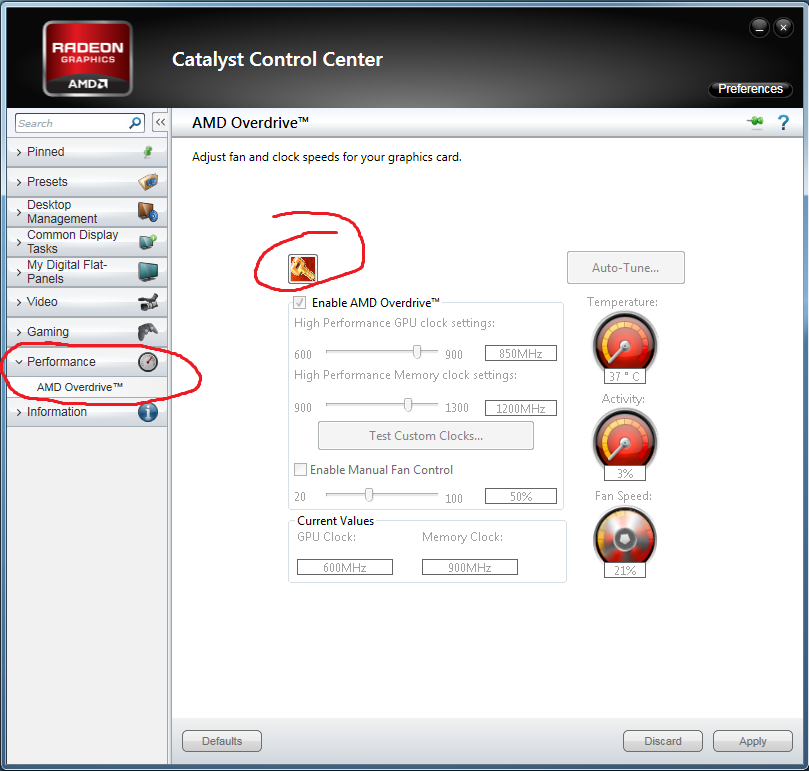The height and width of the screenshot is (772, 809).
Task: Click the Auto-Tune button
Action: [x=625, y=268]
